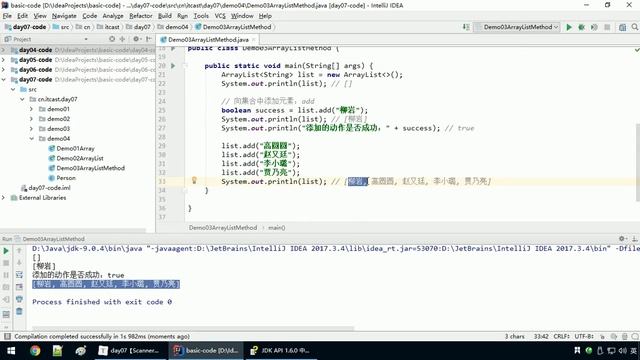The width and height of the screenshot is (640, 360).
Task: Open the Refactor menu
Action: (141, 16)
